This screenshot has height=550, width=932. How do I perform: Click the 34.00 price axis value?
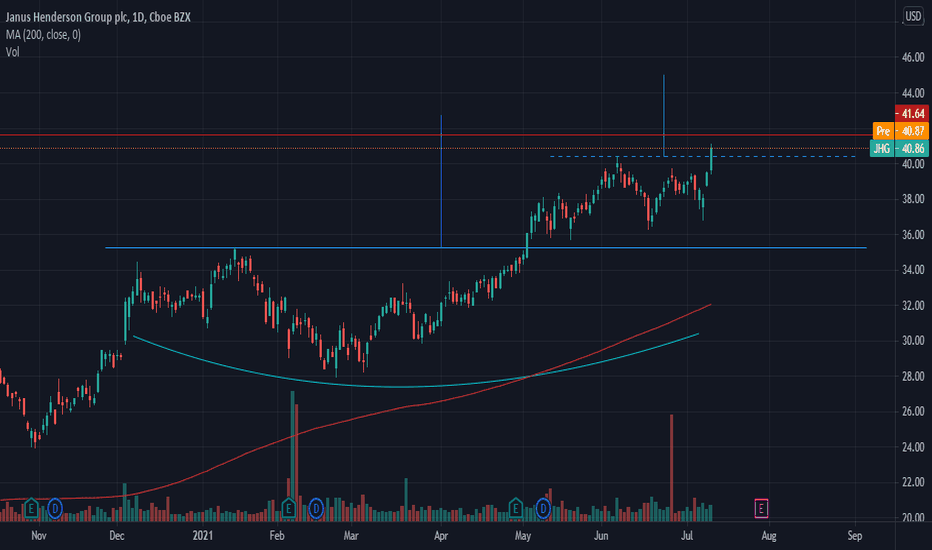(913, 269)
